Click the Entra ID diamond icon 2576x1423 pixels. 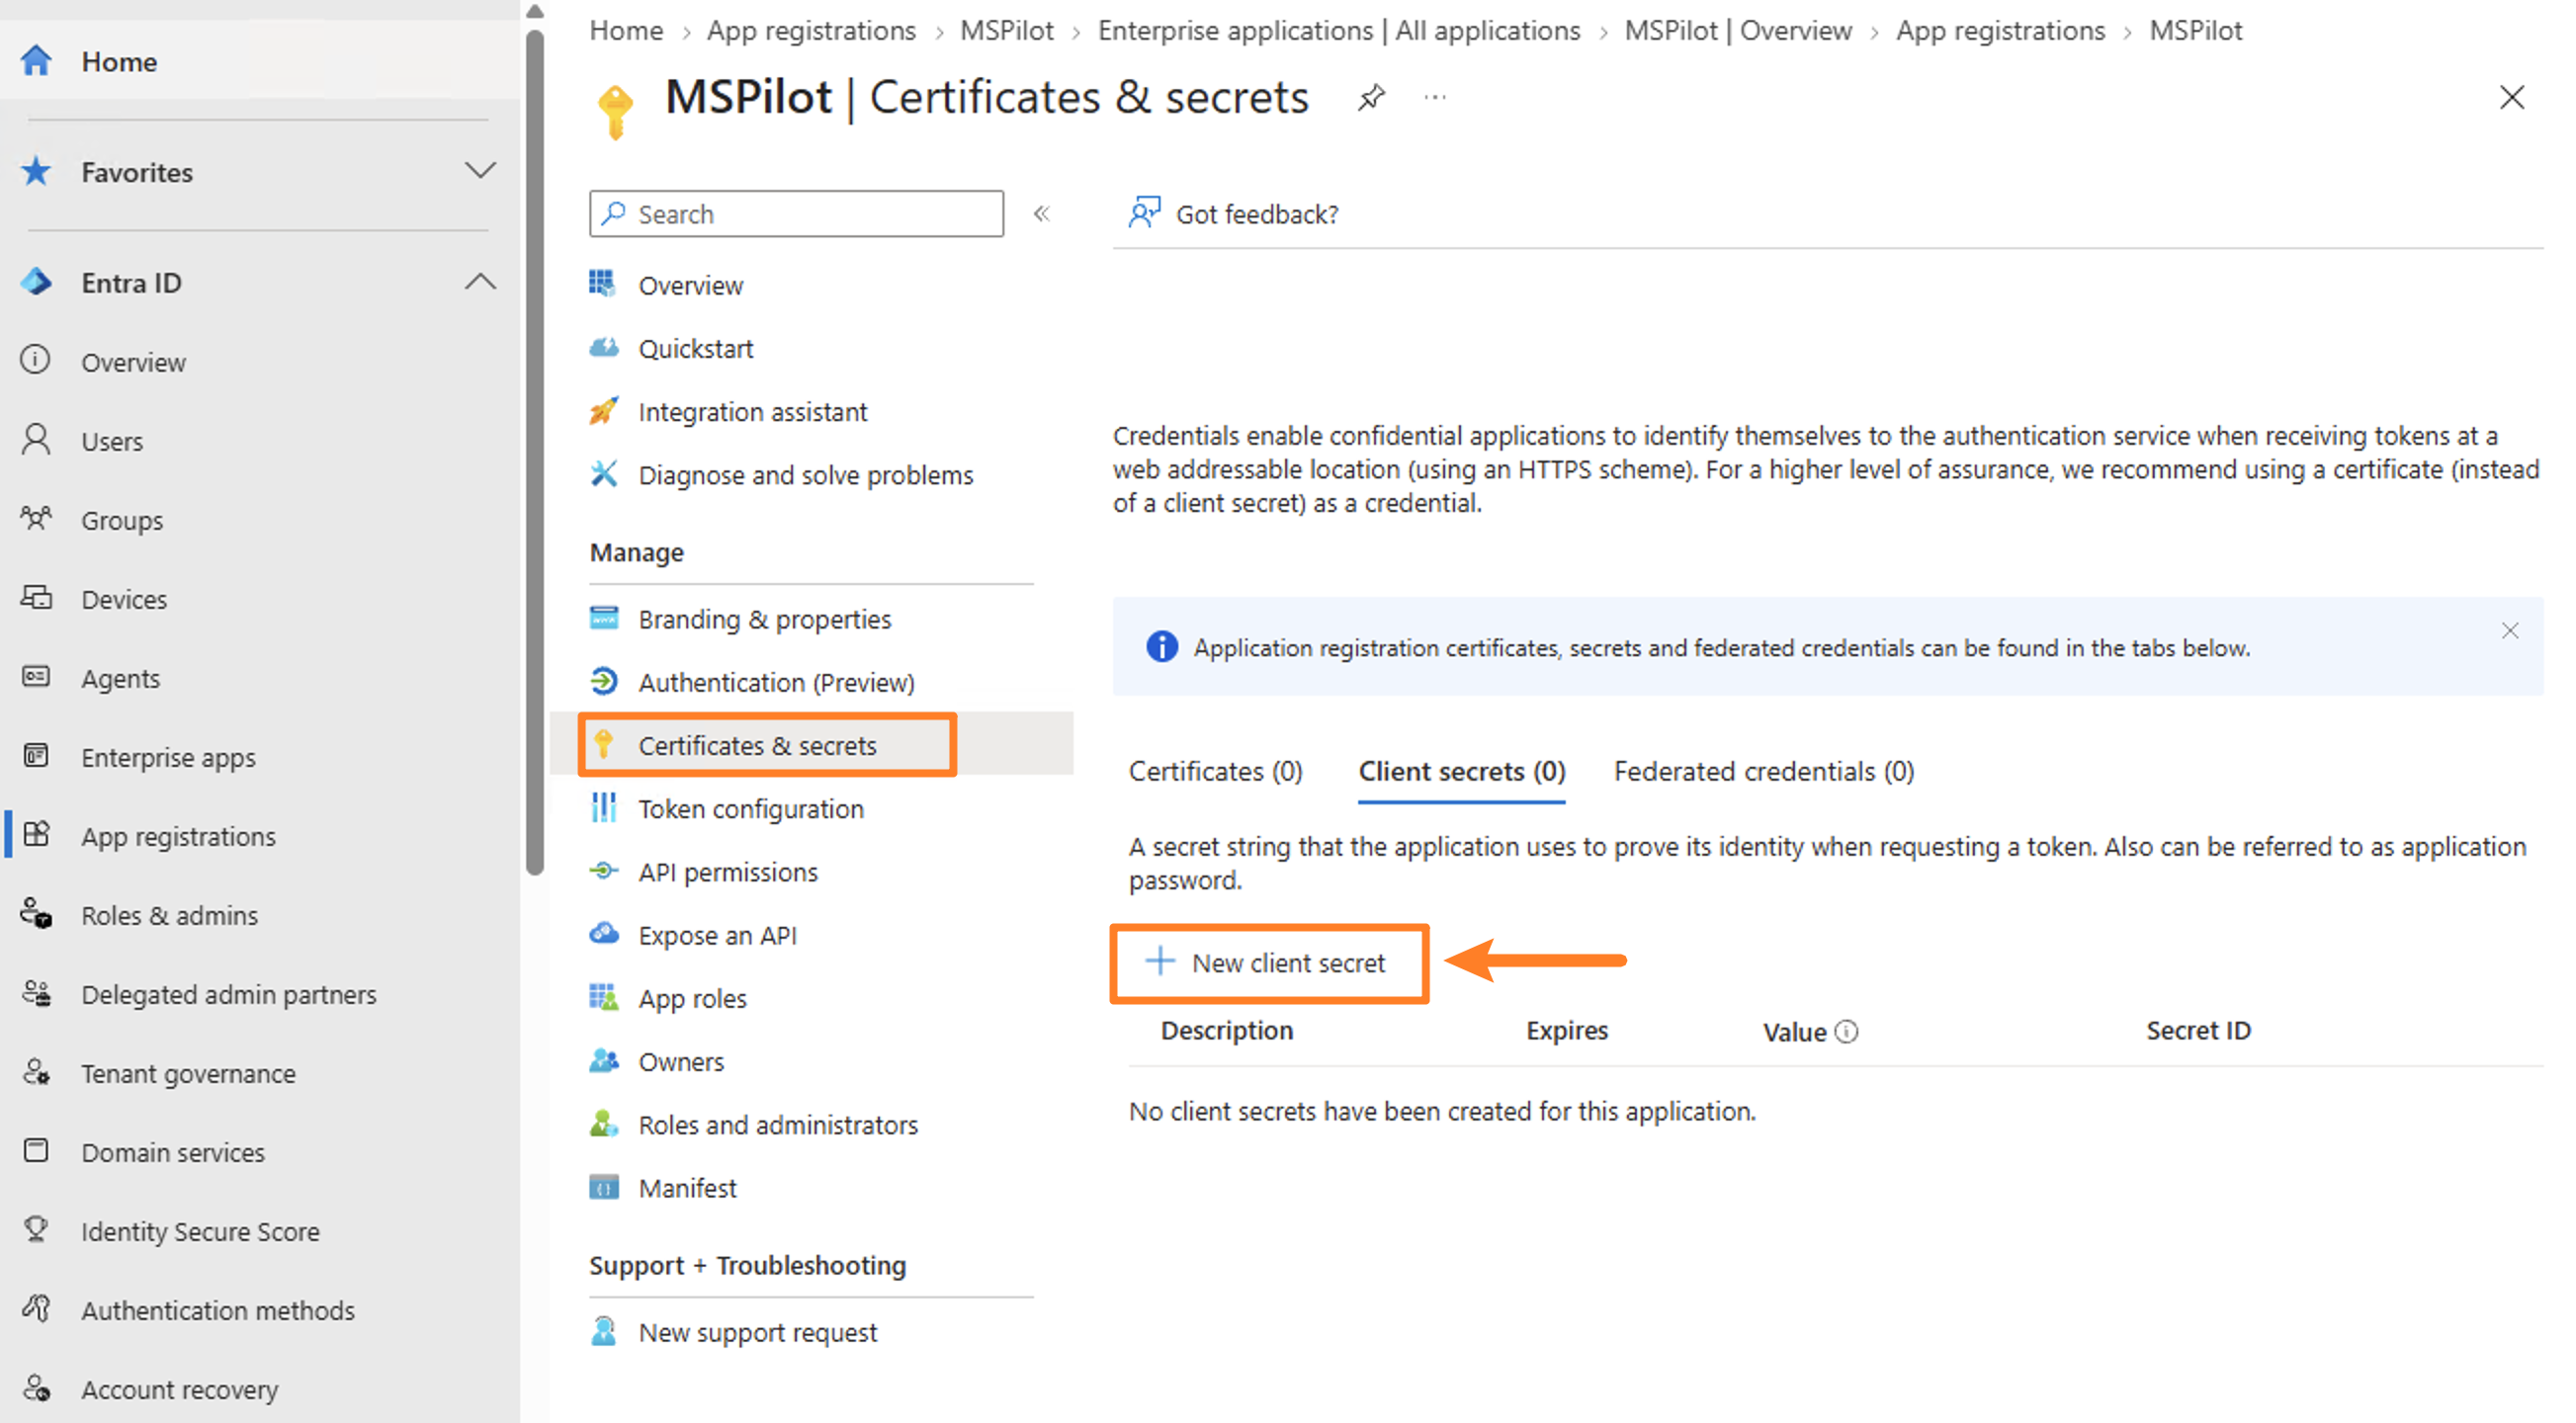point(36,282)
